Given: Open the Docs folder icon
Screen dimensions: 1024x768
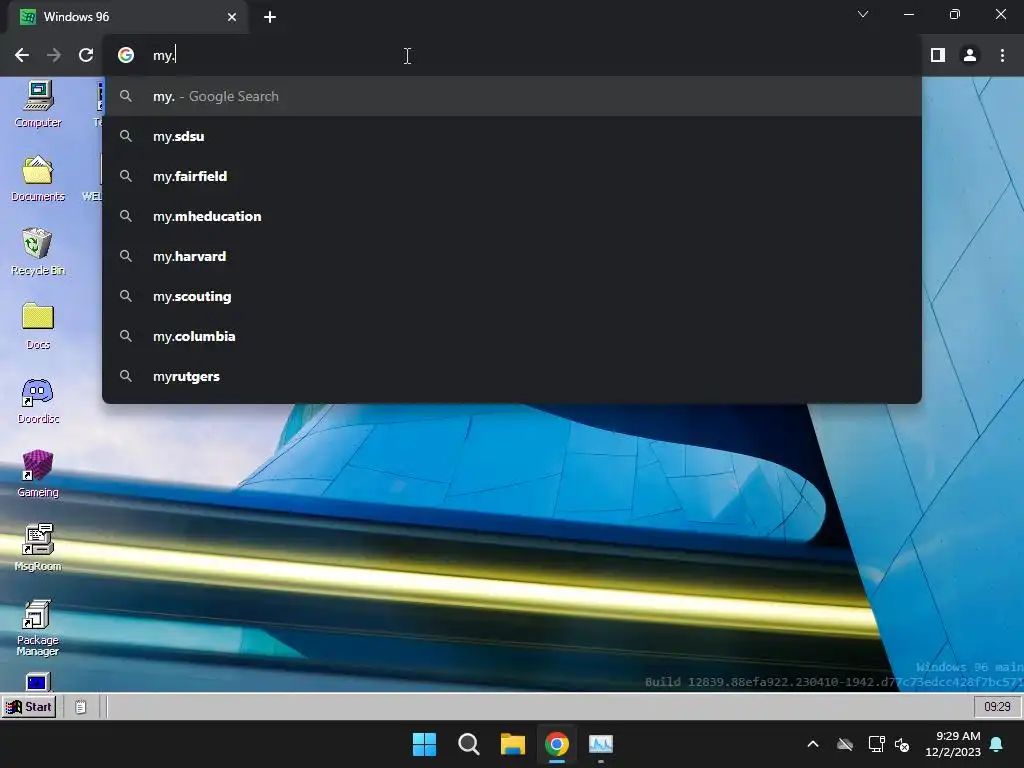Looking at the screenshot, I should (38, 326).
